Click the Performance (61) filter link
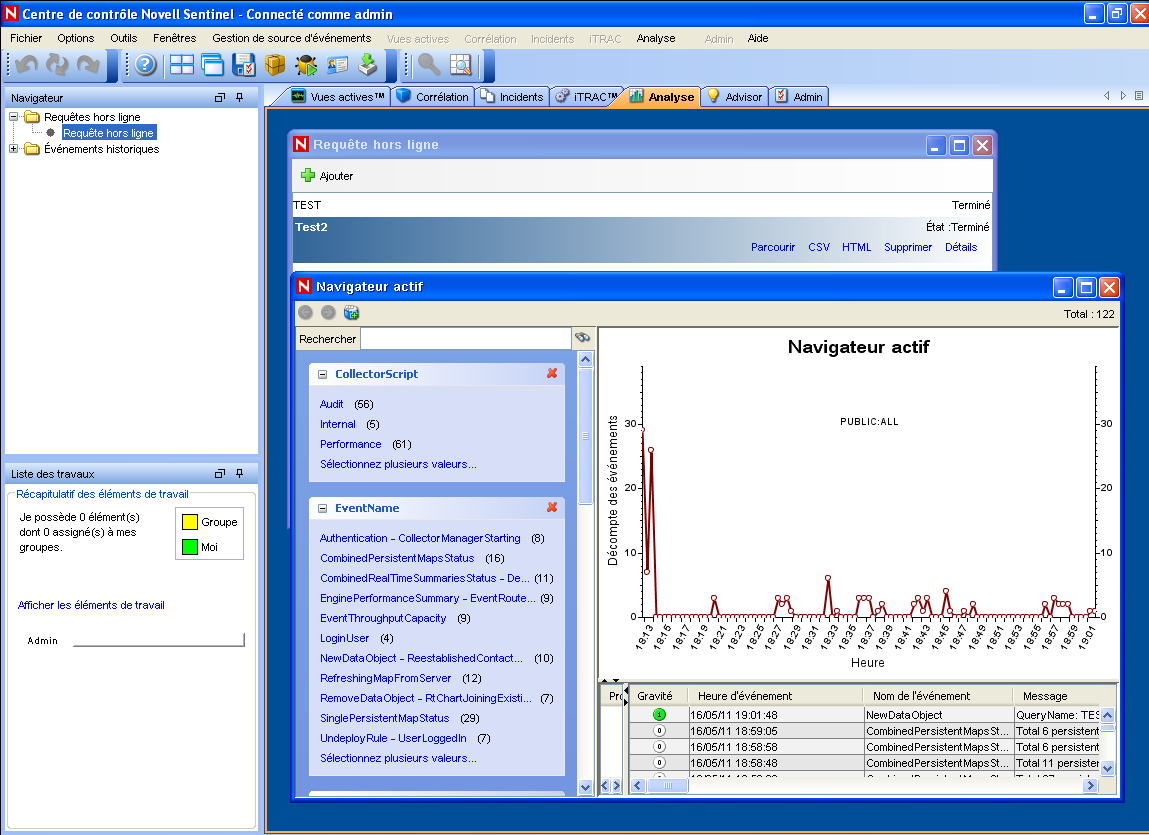 pyautogui.click(x=350, y=444)
